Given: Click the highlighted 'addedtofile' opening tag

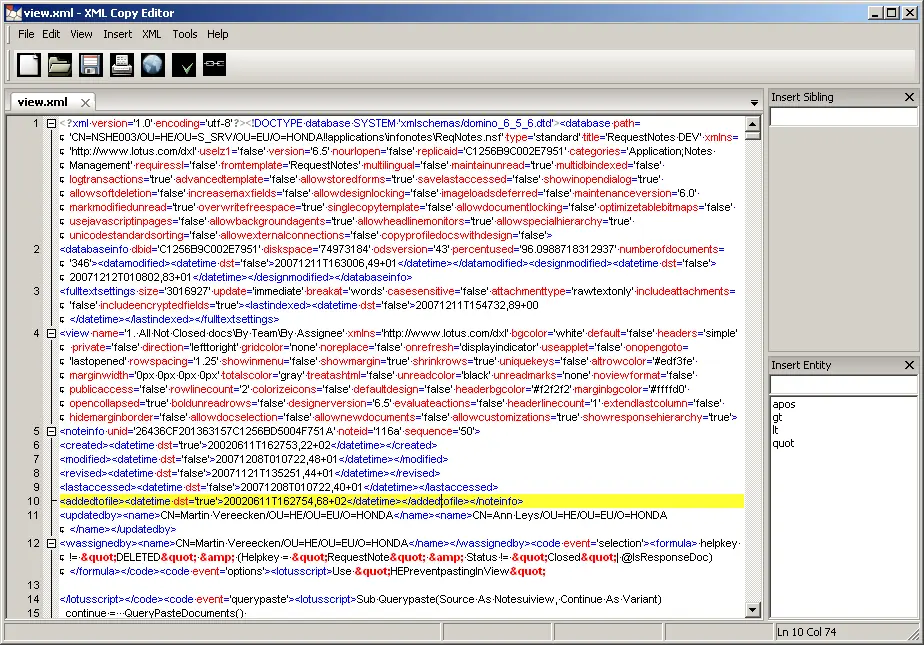Looking at the screenshot, I should (x=93, y=502).
